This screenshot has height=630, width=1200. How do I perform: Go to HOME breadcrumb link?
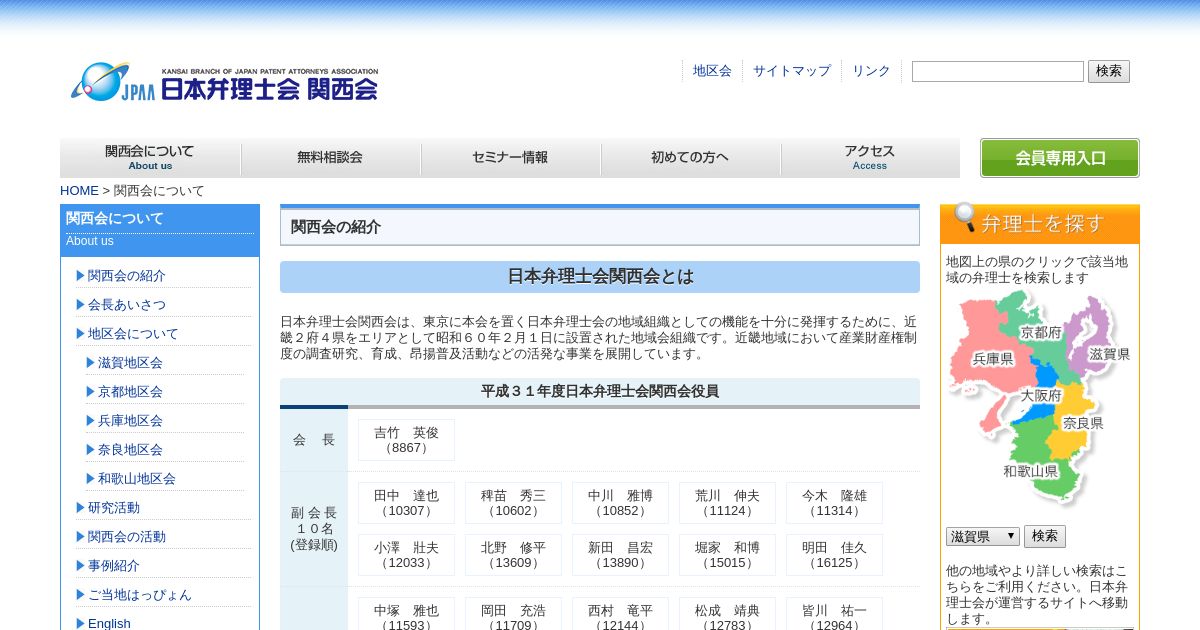79,190
